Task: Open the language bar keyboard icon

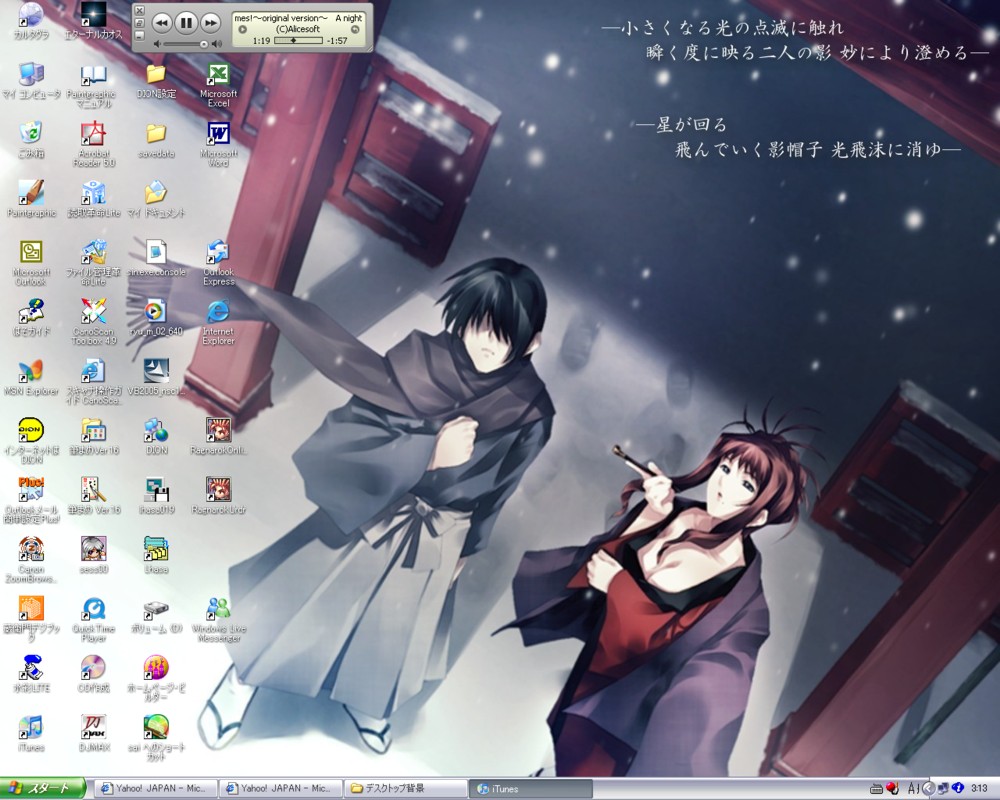Action: (x=876, y=789)
